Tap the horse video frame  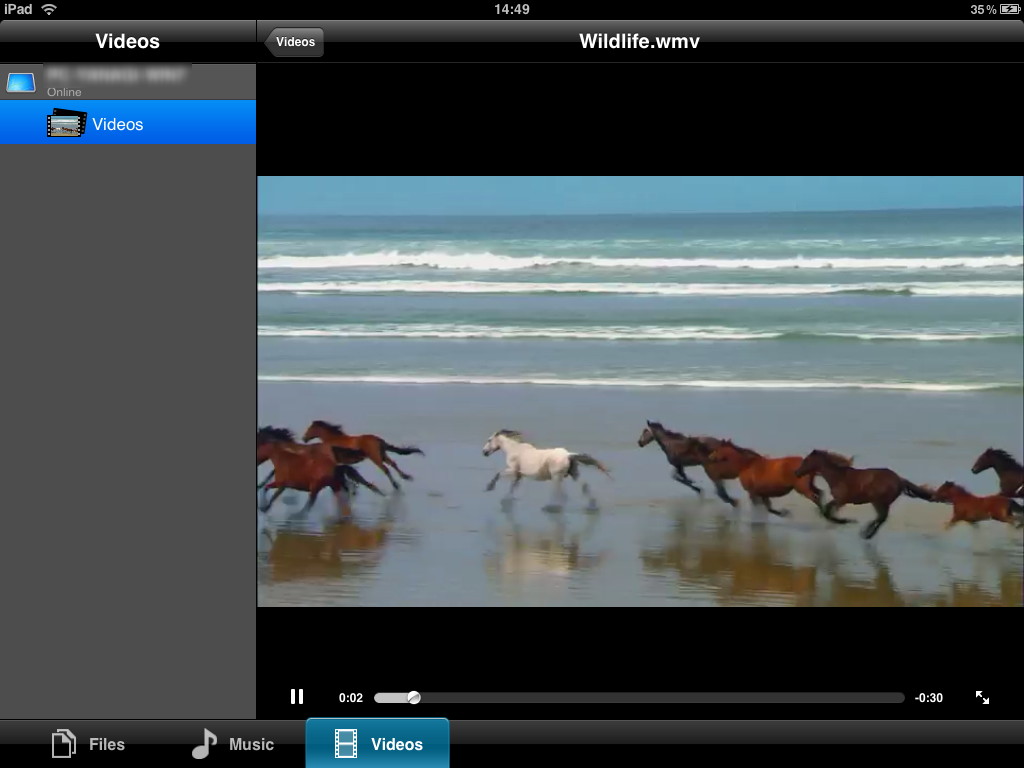[x=640, y=391]
